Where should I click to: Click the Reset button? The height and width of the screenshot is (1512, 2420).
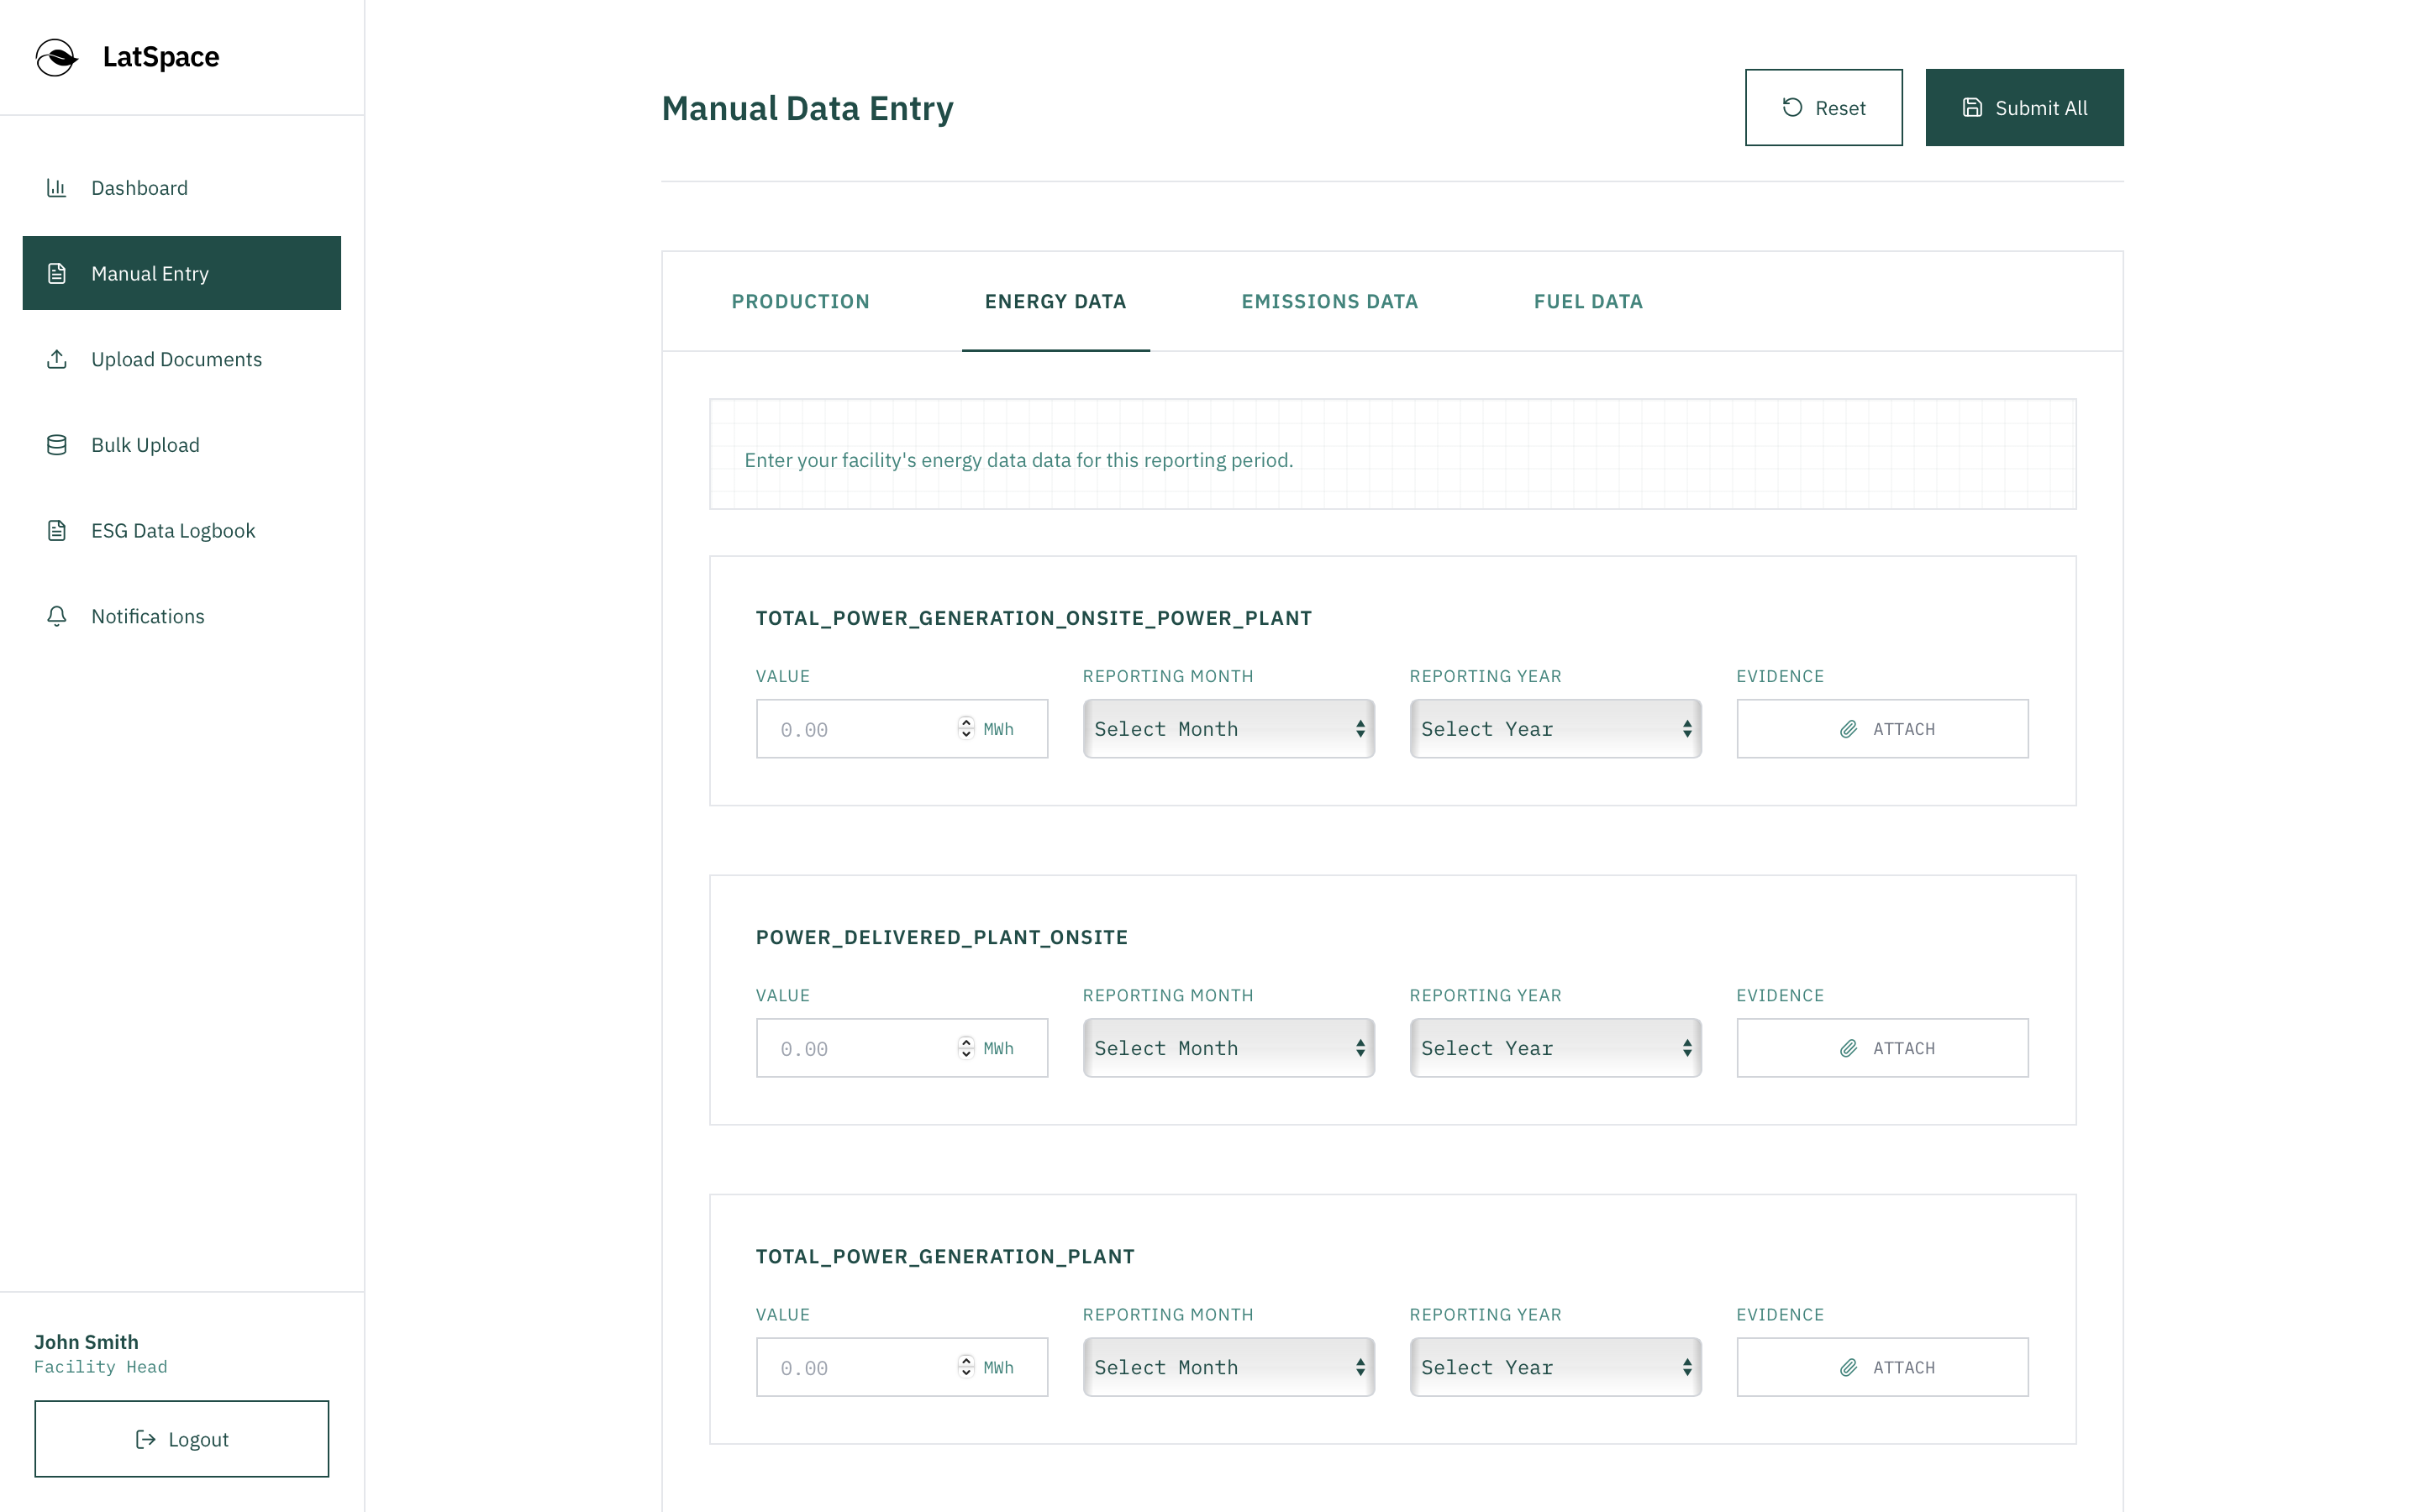point(1823,107)
